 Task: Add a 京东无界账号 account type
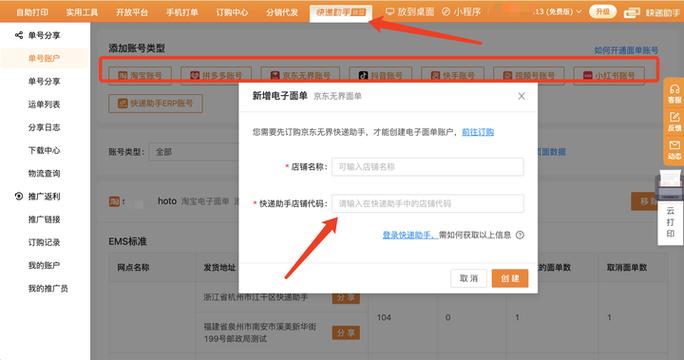coord(300,75)
